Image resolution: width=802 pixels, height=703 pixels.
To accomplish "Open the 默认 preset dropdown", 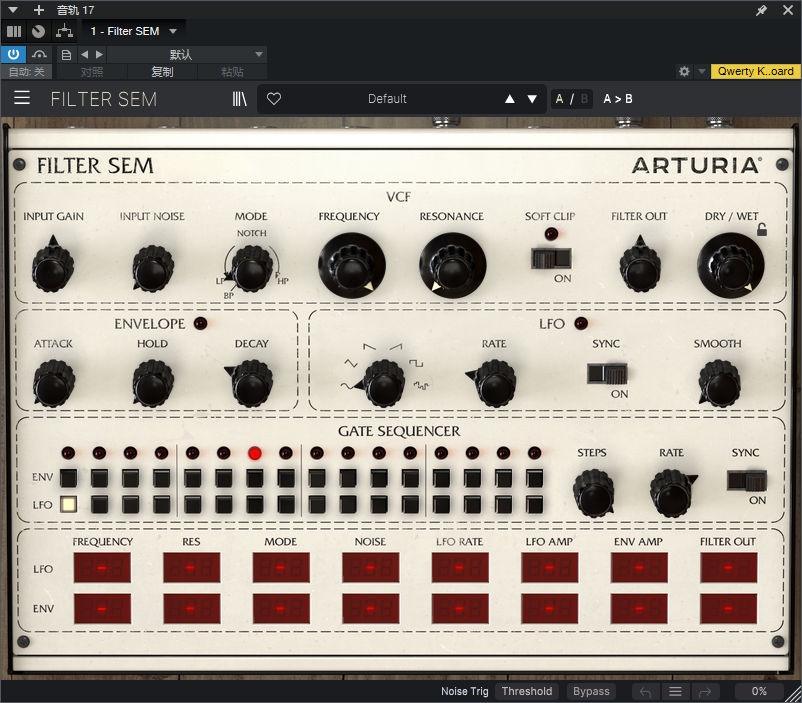I will tap(186, 54).
